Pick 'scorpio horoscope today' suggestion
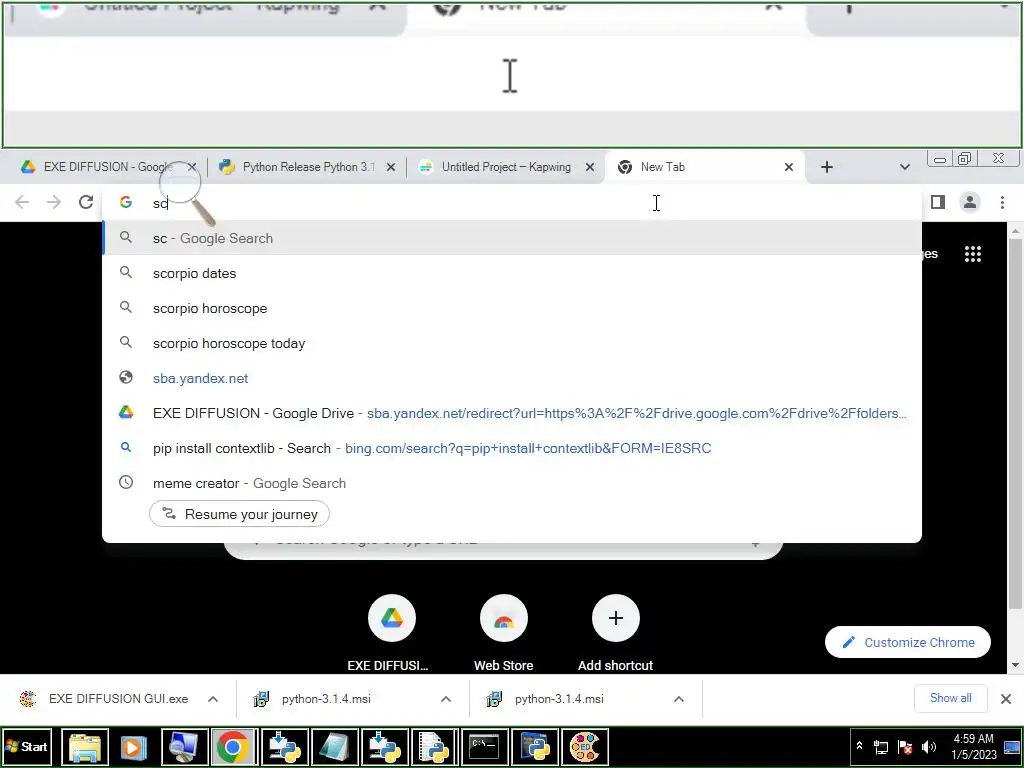The height and width of the screenshot is (768, 1024). pyautogui.click(x=512, y=344)
